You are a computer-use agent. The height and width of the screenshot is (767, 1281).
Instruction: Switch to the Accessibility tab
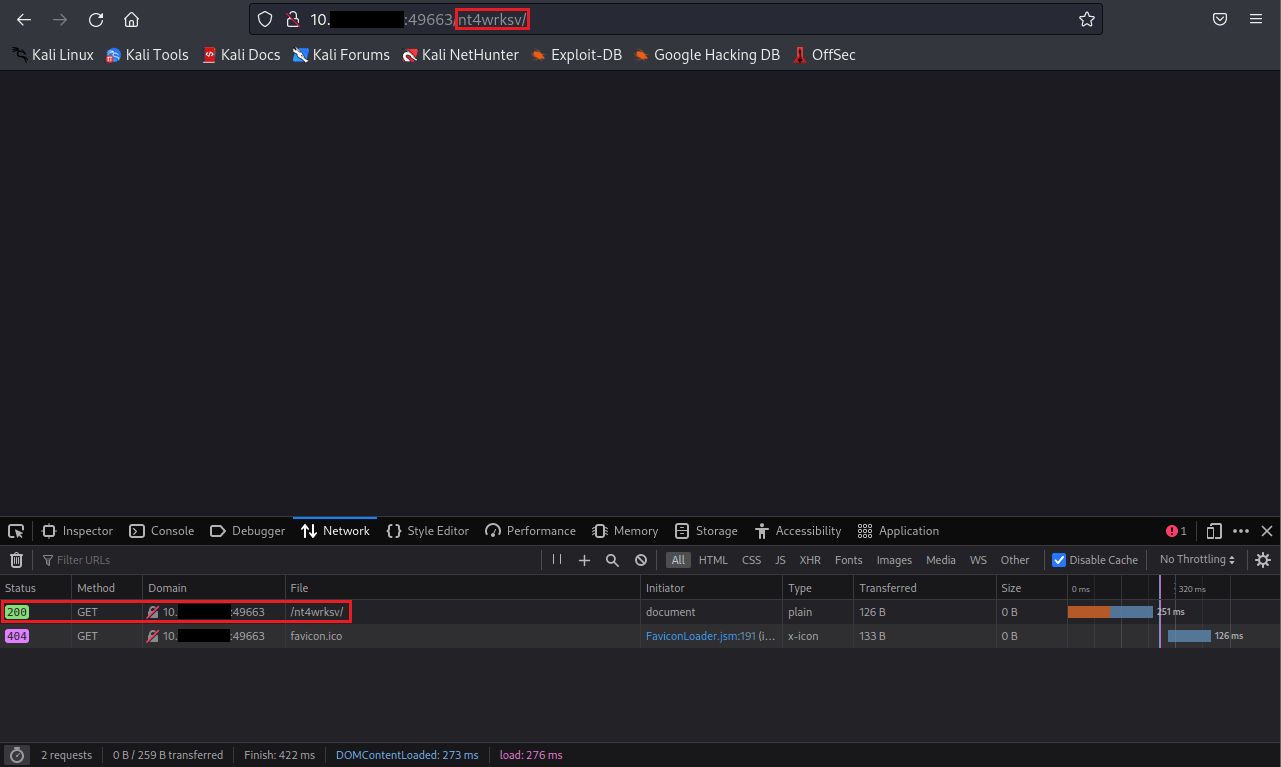pos(798,531)
